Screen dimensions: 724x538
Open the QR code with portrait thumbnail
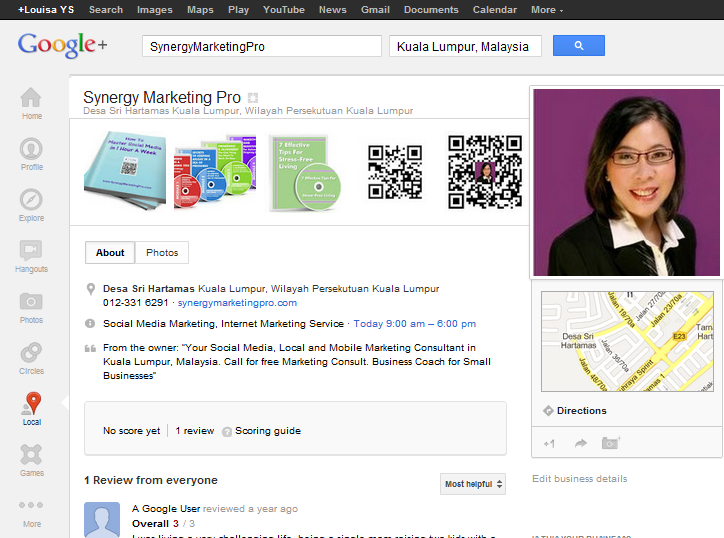pyautogui.click(x=485, y=172)
